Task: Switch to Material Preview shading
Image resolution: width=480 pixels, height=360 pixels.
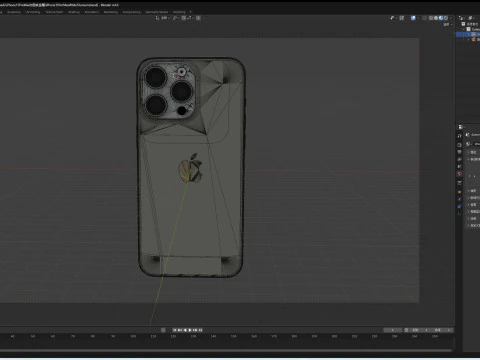Action: pyautogui.click(x=441, y=18)
